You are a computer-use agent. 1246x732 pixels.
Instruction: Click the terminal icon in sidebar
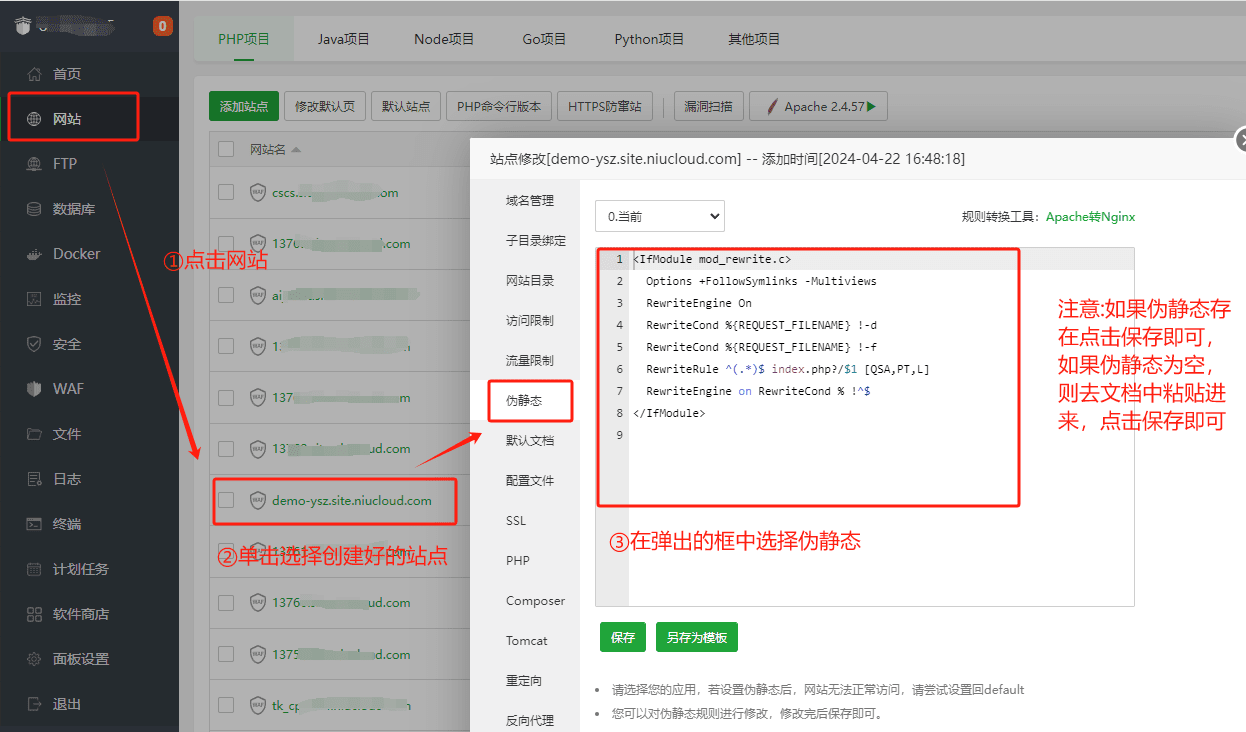tap(35, 524)
